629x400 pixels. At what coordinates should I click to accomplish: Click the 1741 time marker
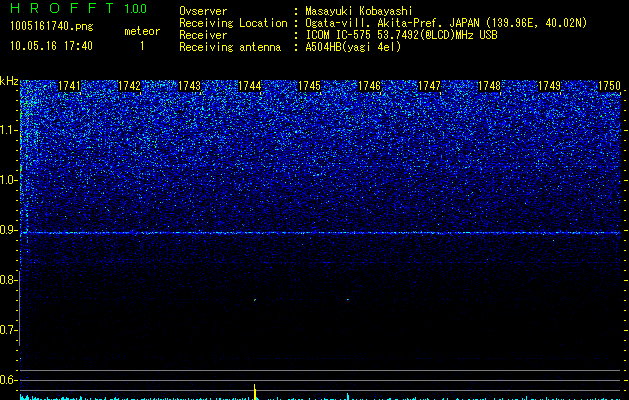(69, 86)
